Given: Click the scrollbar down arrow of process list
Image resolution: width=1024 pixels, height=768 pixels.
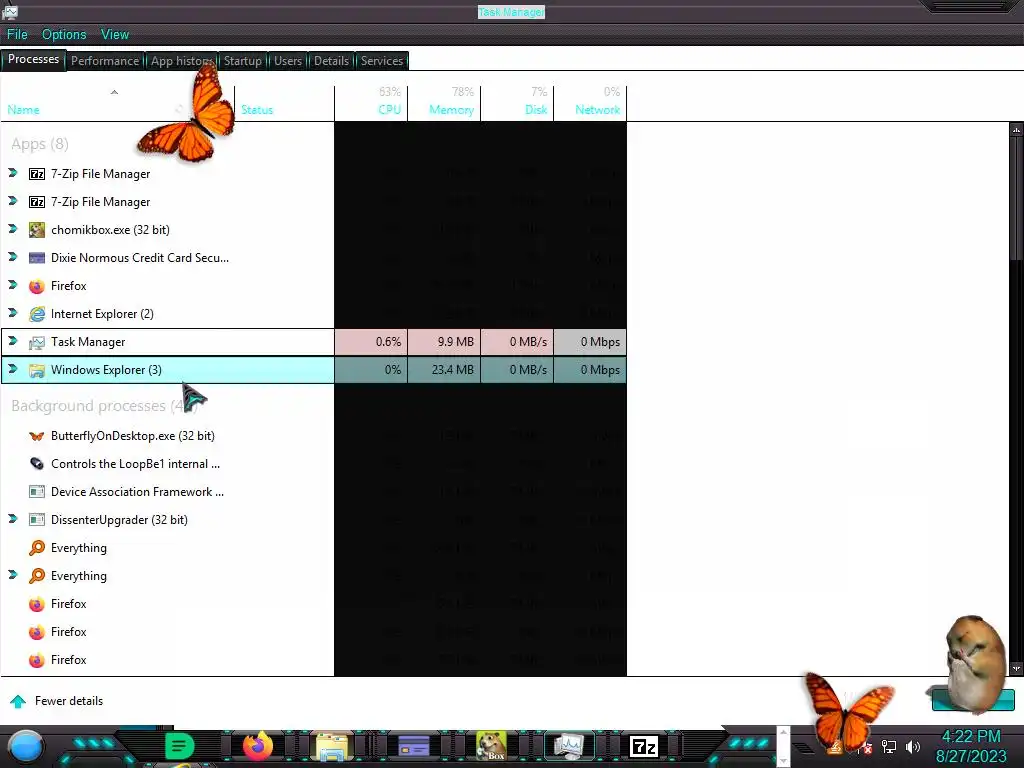Looking at the screenshot, I should (1016, 668).
